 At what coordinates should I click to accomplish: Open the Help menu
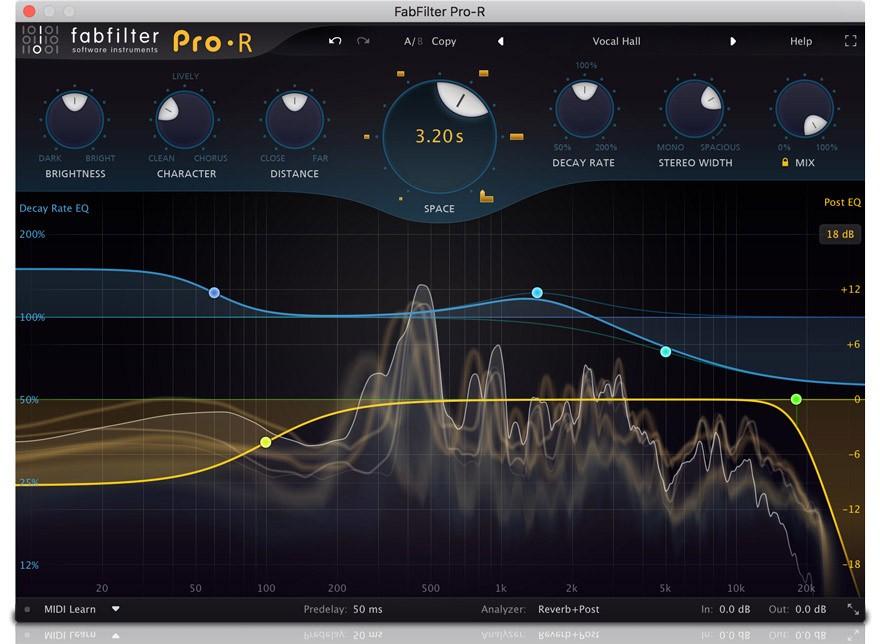point(801,41)
